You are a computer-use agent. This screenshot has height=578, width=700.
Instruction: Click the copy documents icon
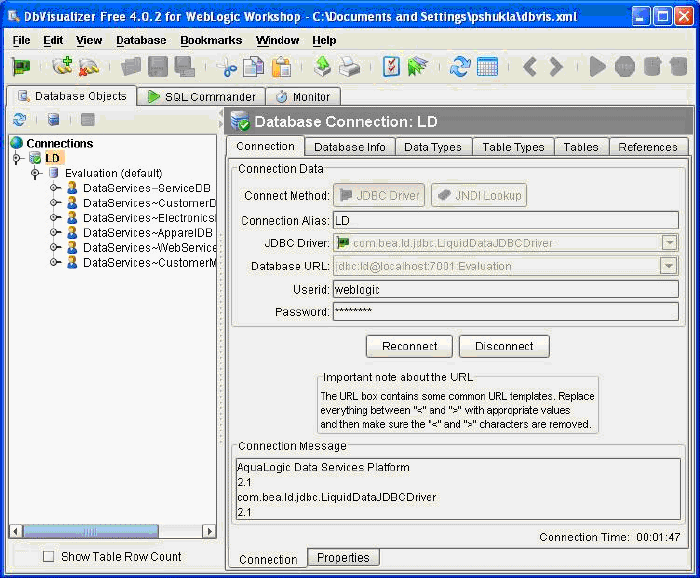coord(254,67)
